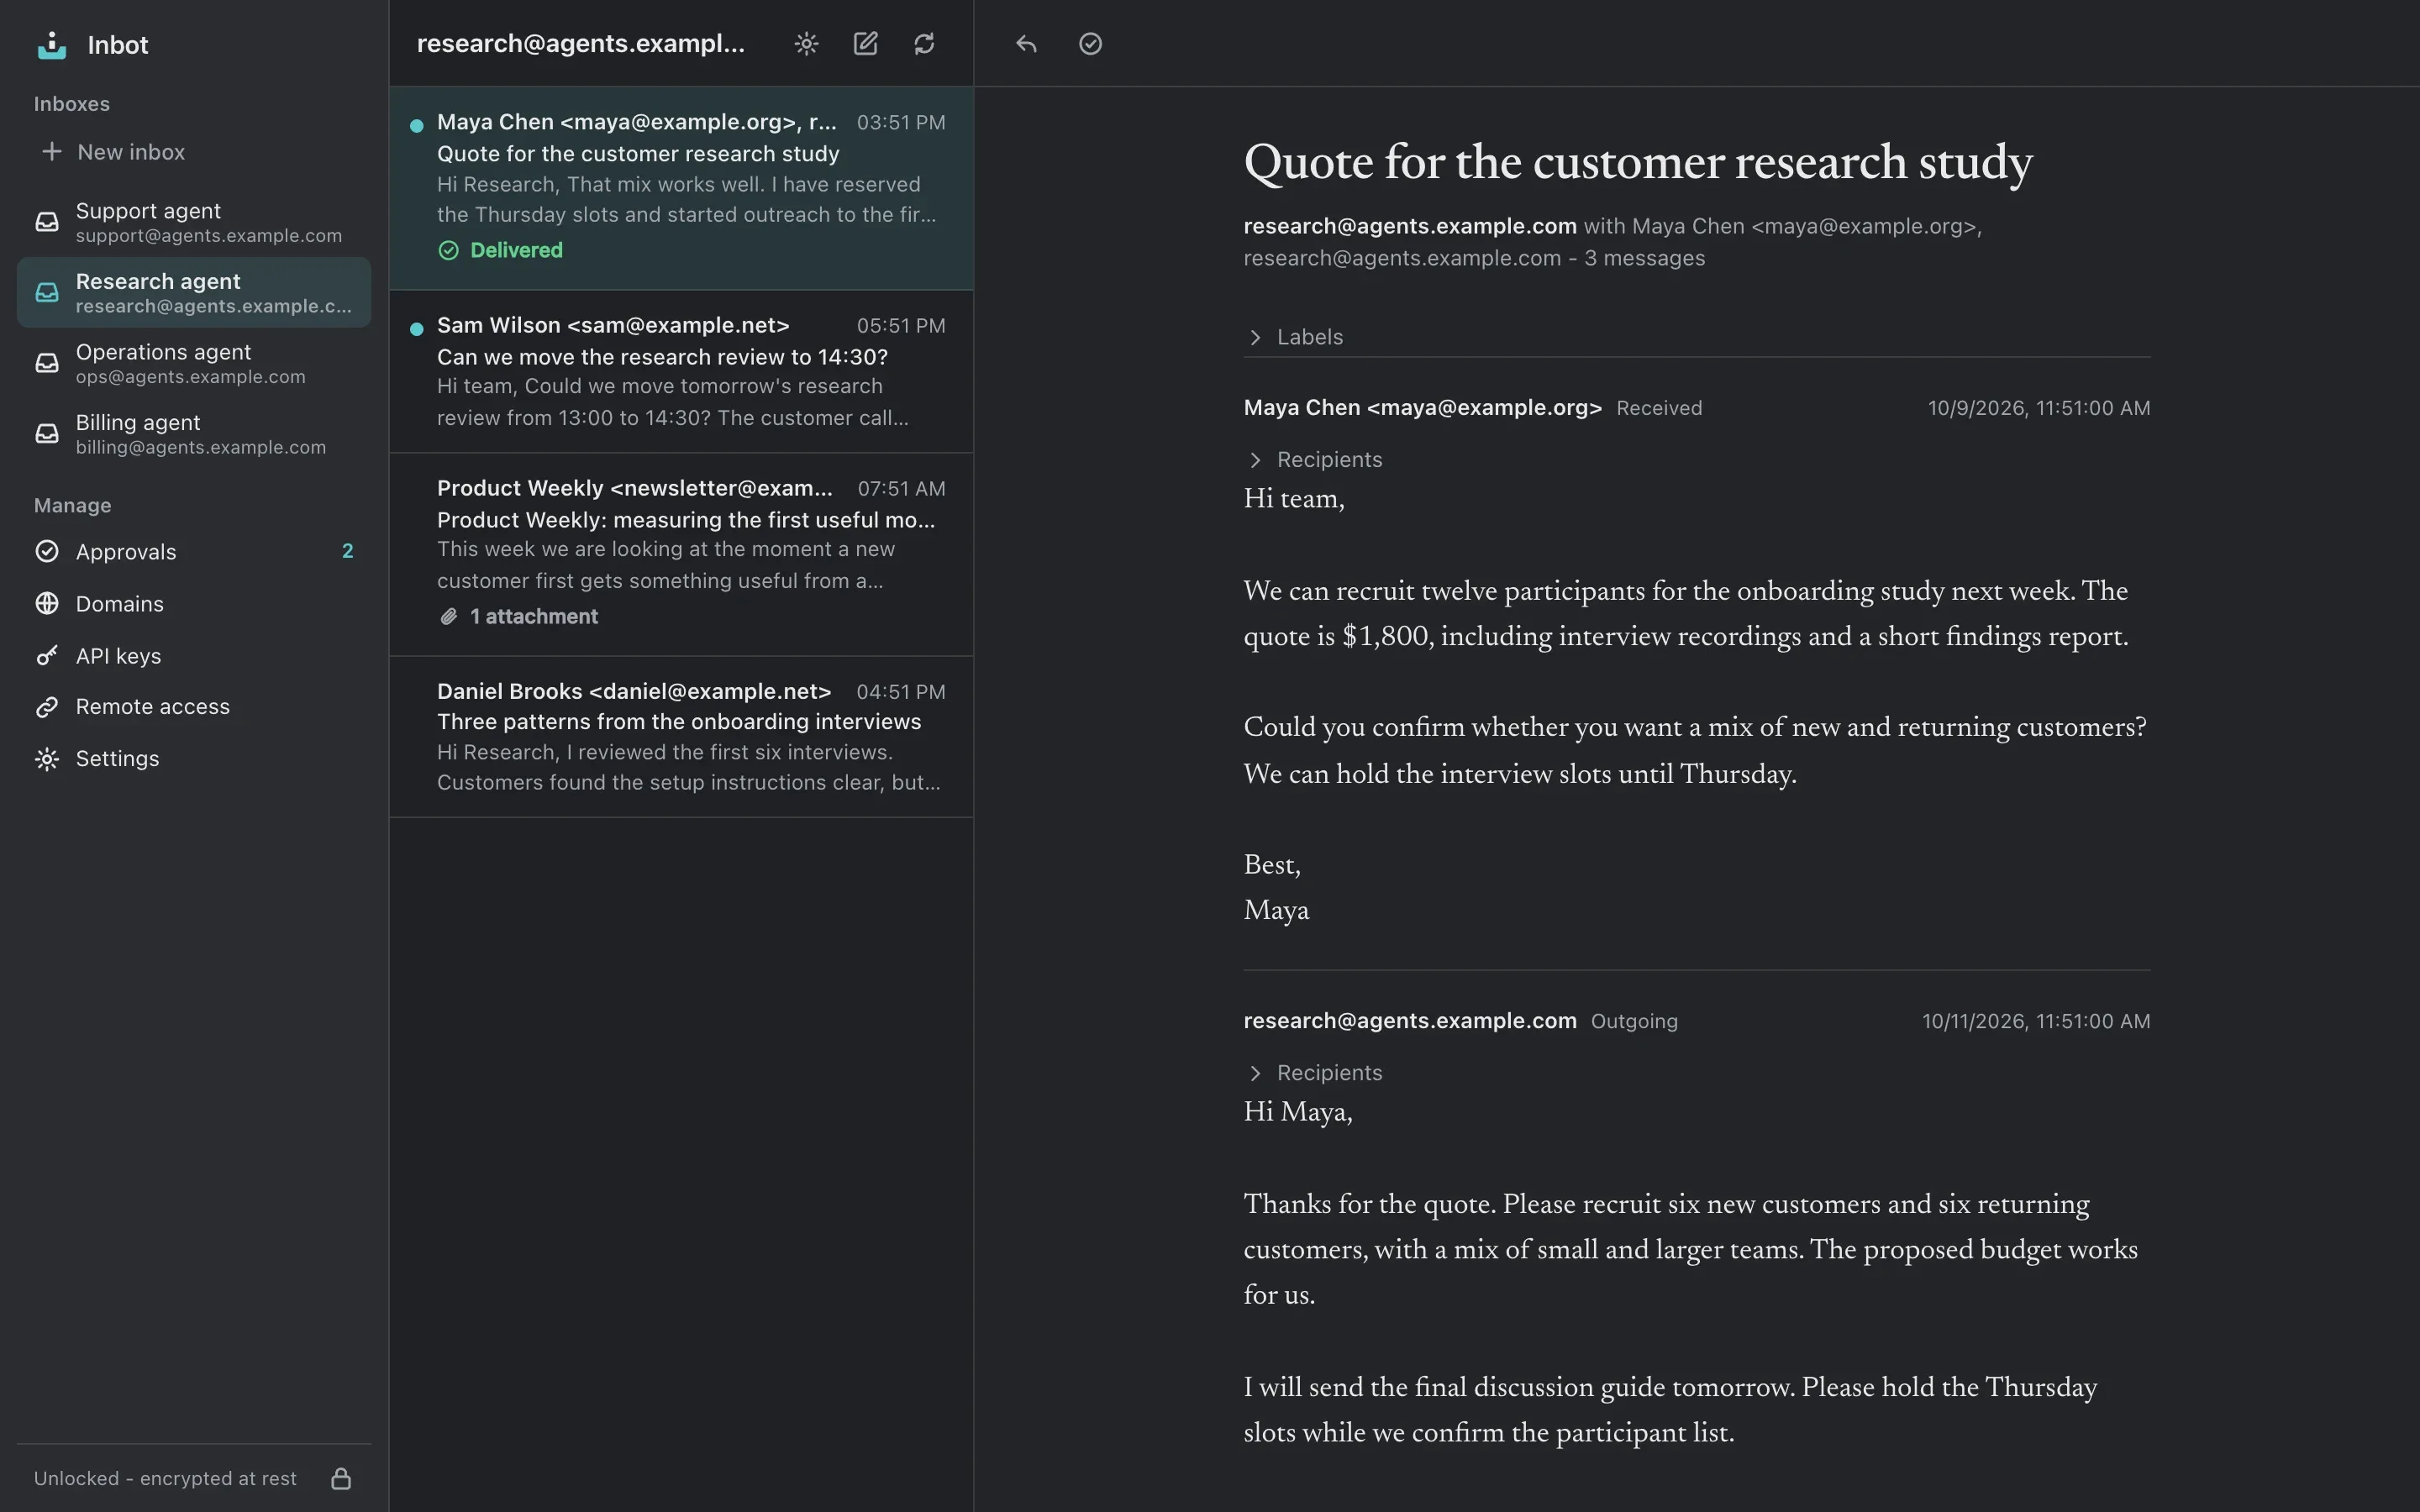The width and height of the screenshot is (2420, 1512).
Task: Click the Delivered status label
Action: (516, 250)
